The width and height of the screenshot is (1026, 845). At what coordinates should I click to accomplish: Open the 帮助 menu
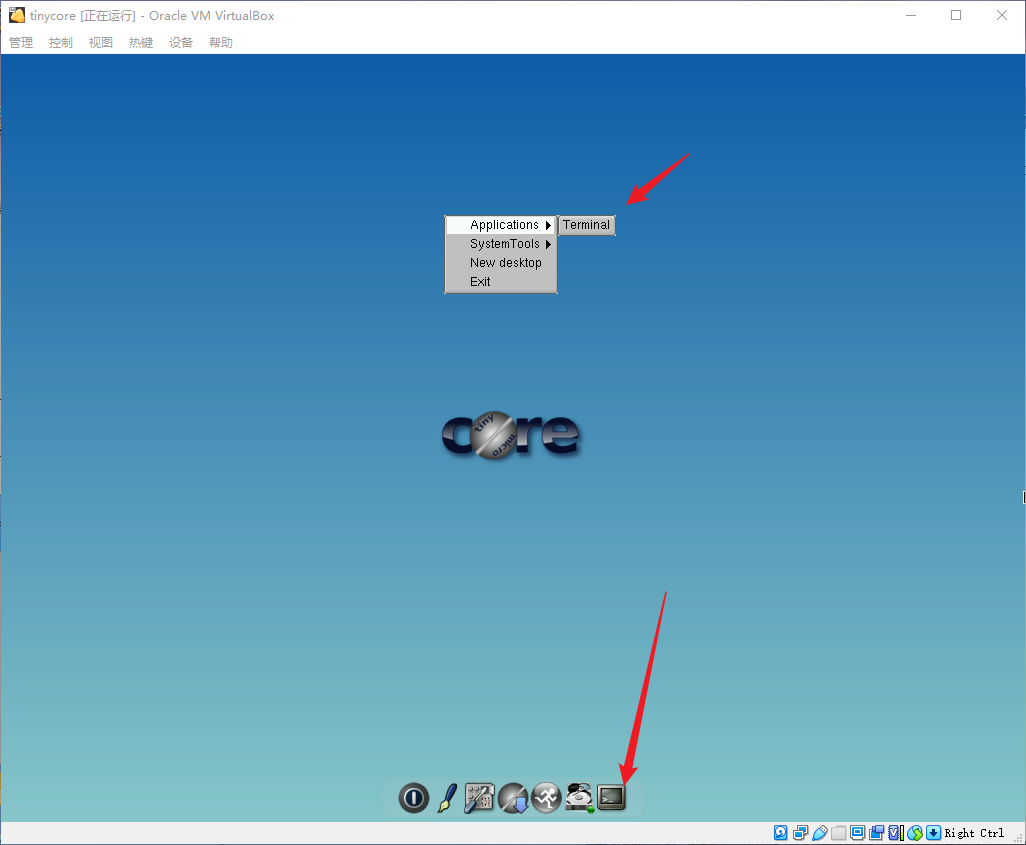tap(221, 43)
